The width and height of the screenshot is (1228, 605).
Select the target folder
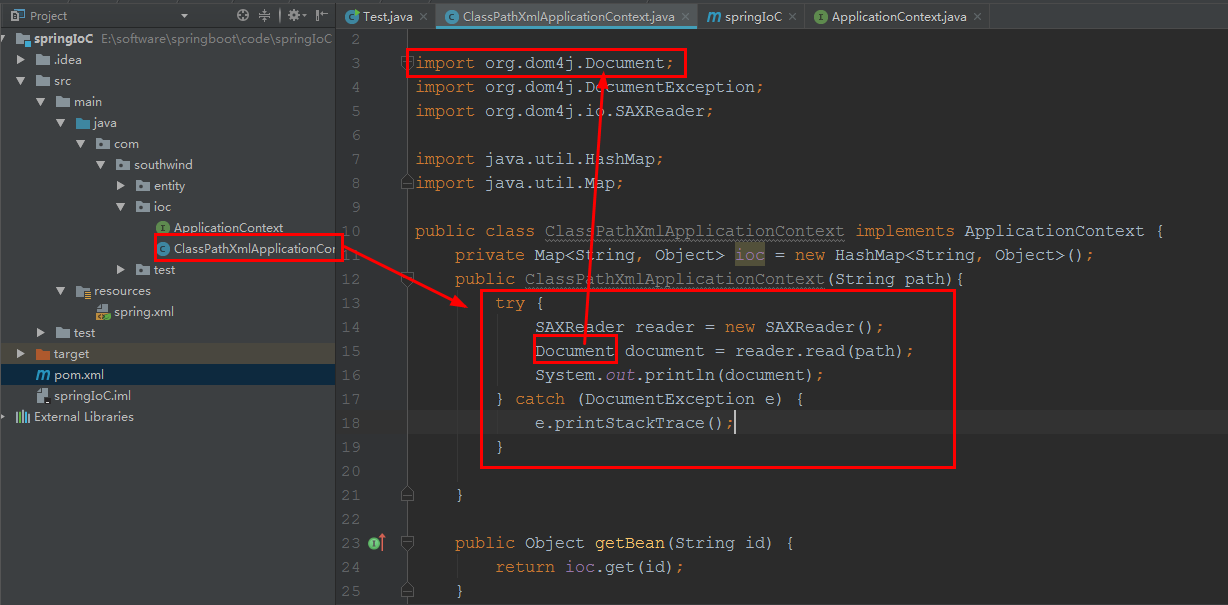click(72, 354)
